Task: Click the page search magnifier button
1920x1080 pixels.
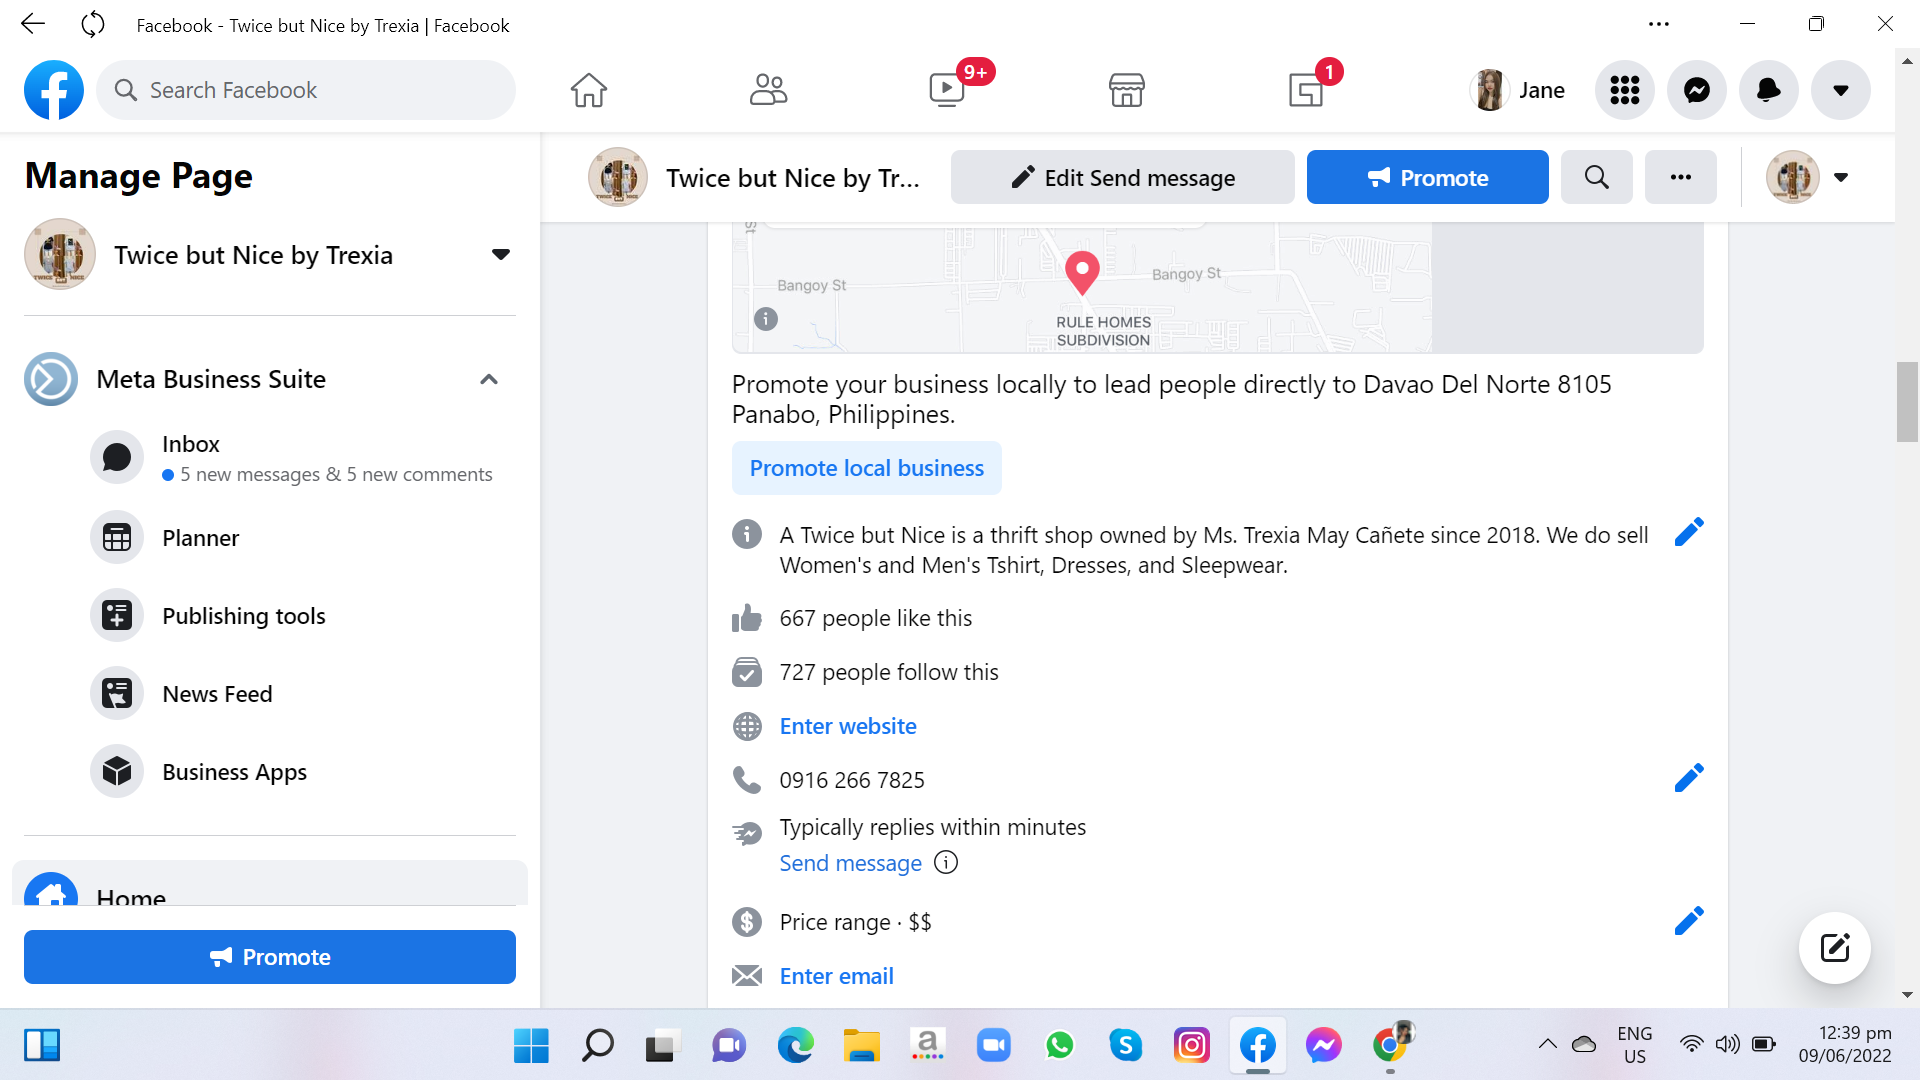Action: tap(1596, 178)
